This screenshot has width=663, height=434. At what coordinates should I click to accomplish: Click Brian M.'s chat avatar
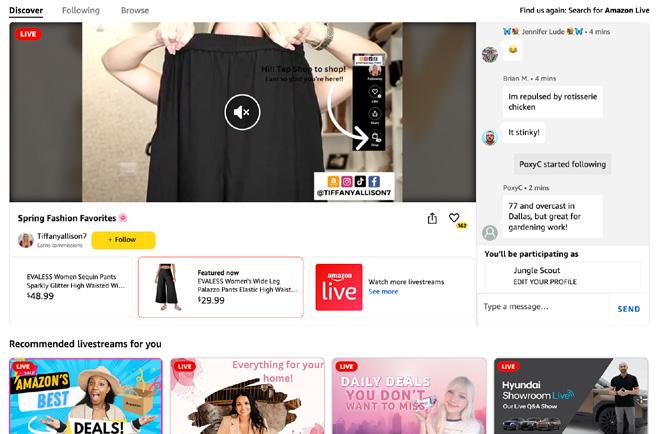point(490,137)
